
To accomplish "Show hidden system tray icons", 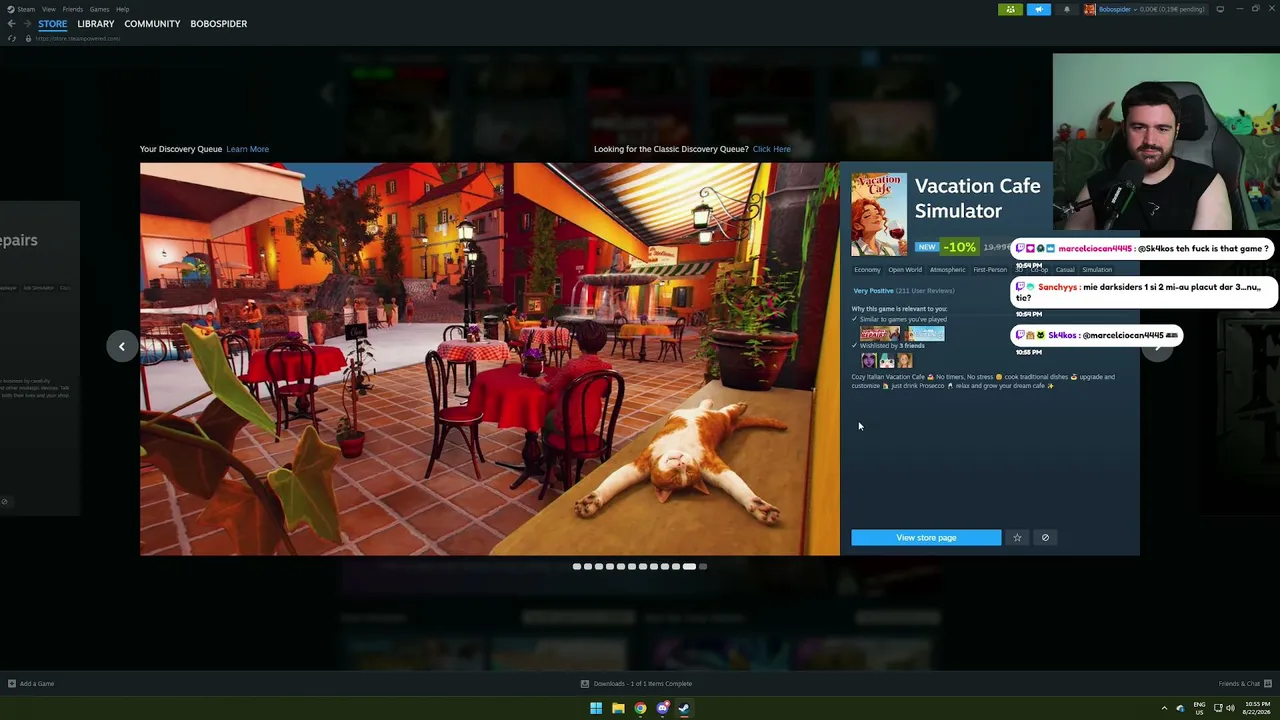I will pyautogui.click(x=1164, y=708).
